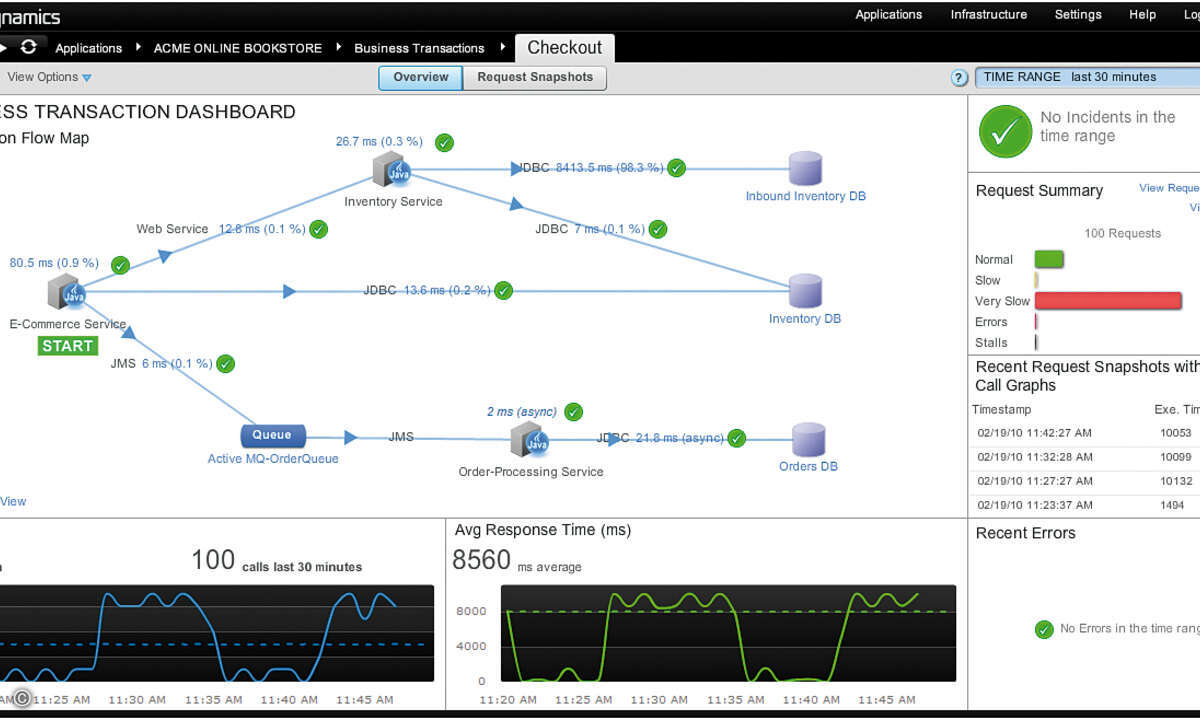Click the 80.5 ms (0.9 %) metric link
Viewport: 1200px width, 720px height.
pyautogui.click(x=54, y=263)
